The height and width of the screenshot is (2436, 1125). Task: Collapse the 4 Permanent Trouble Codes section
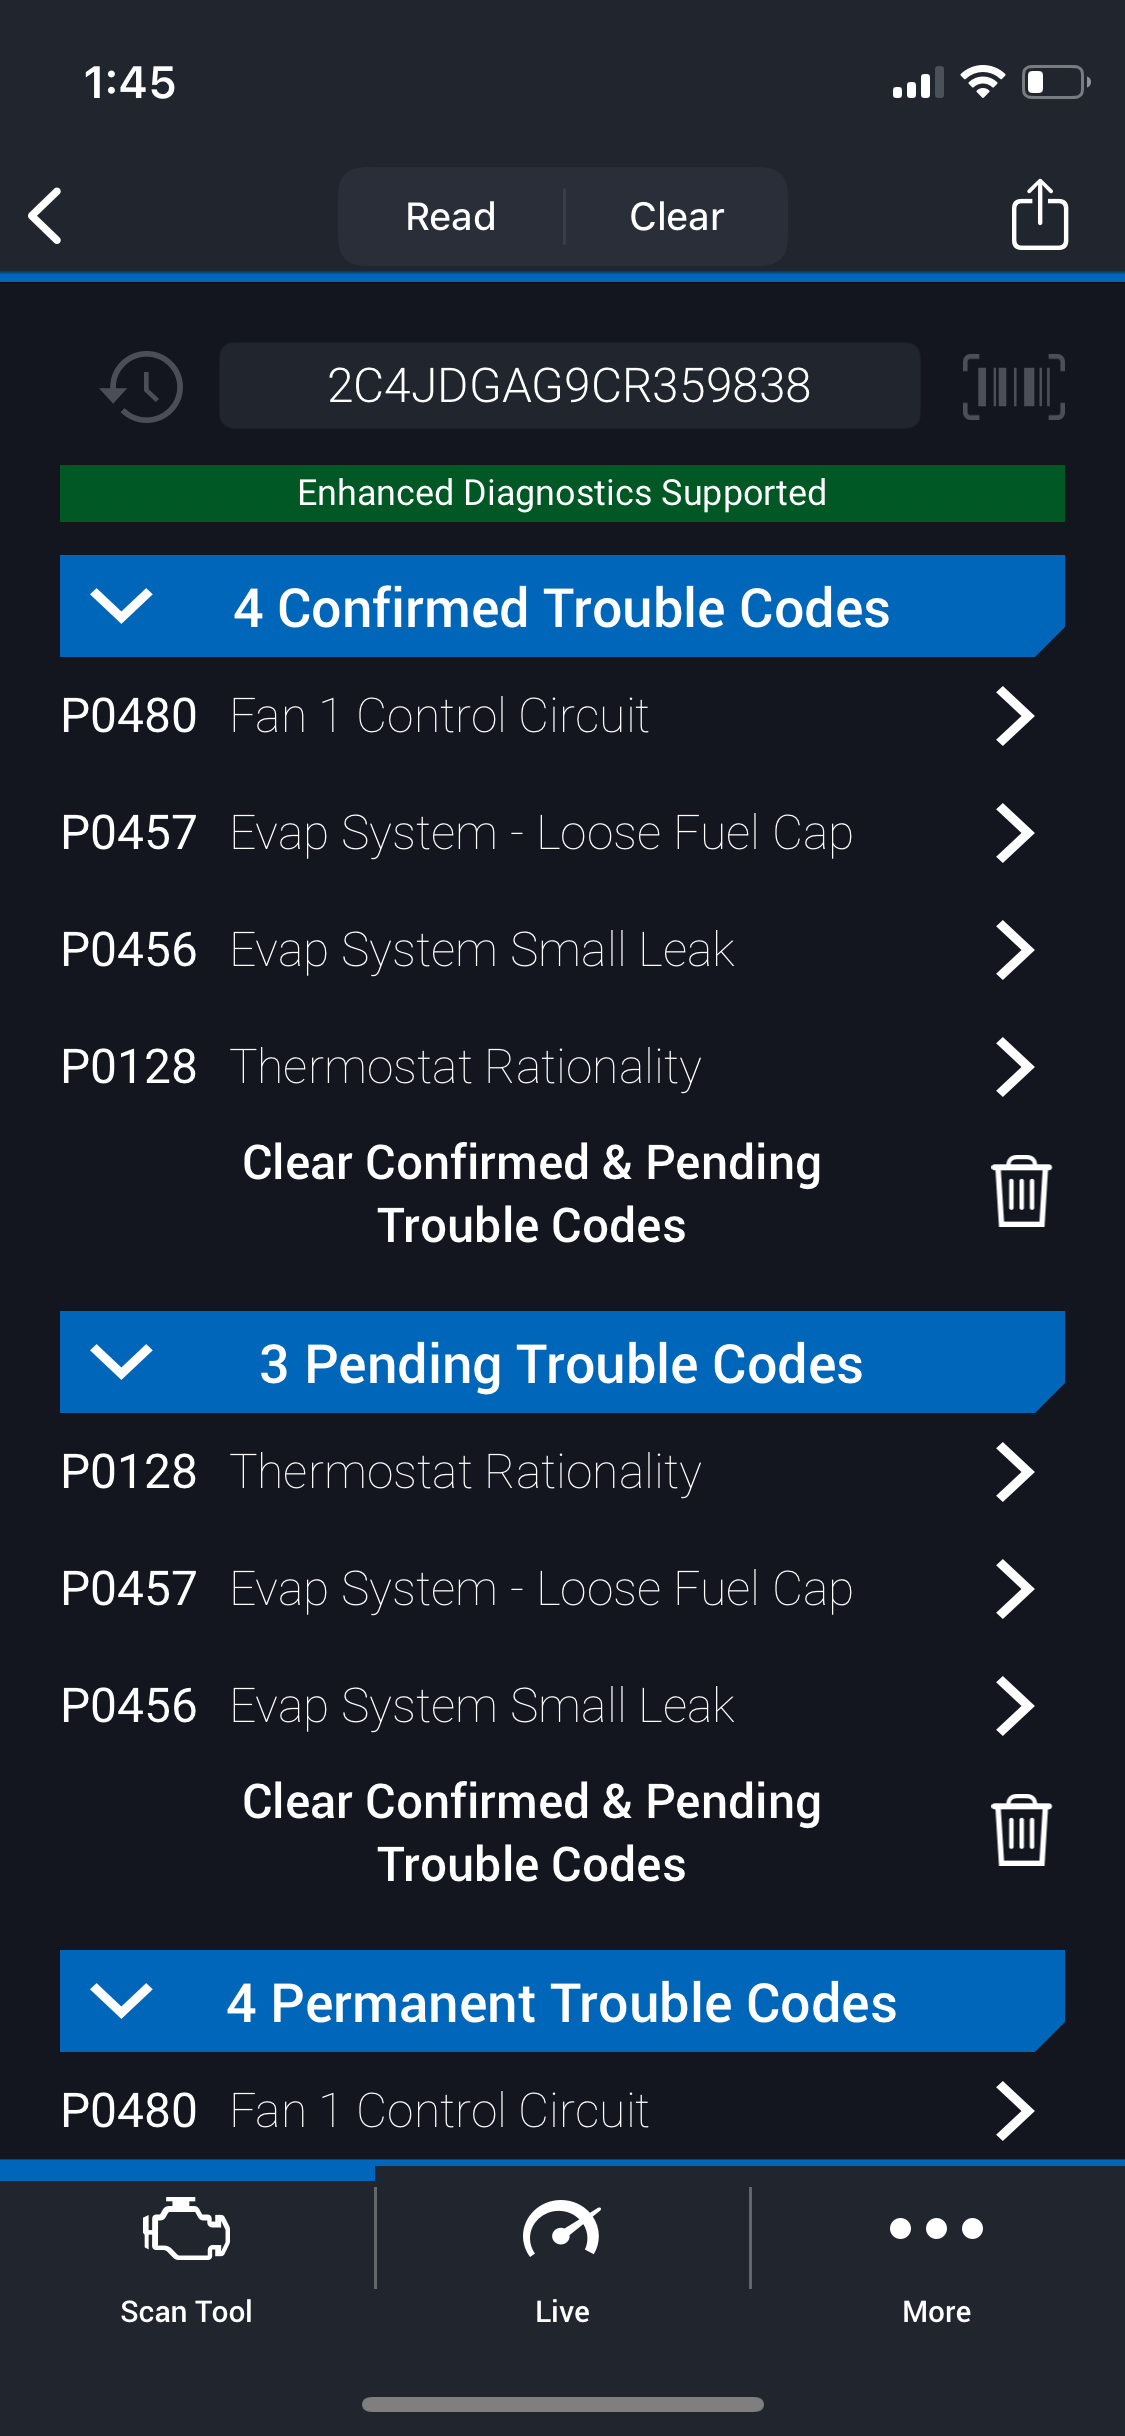pos(121,2001)
